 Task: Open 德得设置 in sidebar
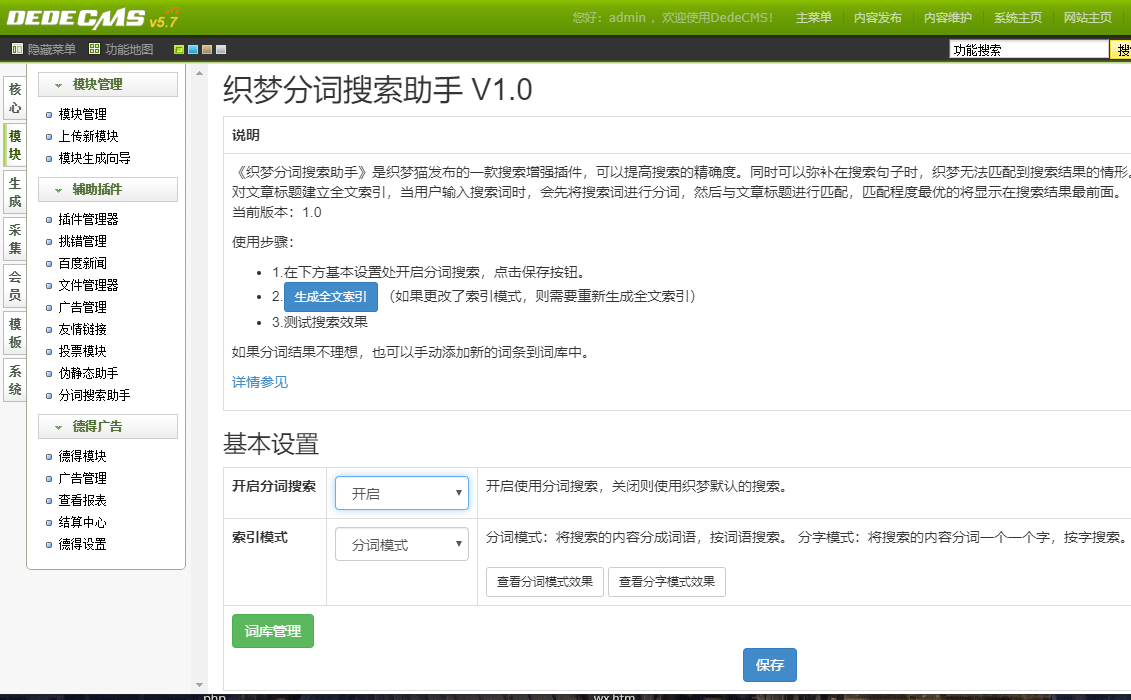click(x=82, y=544)
